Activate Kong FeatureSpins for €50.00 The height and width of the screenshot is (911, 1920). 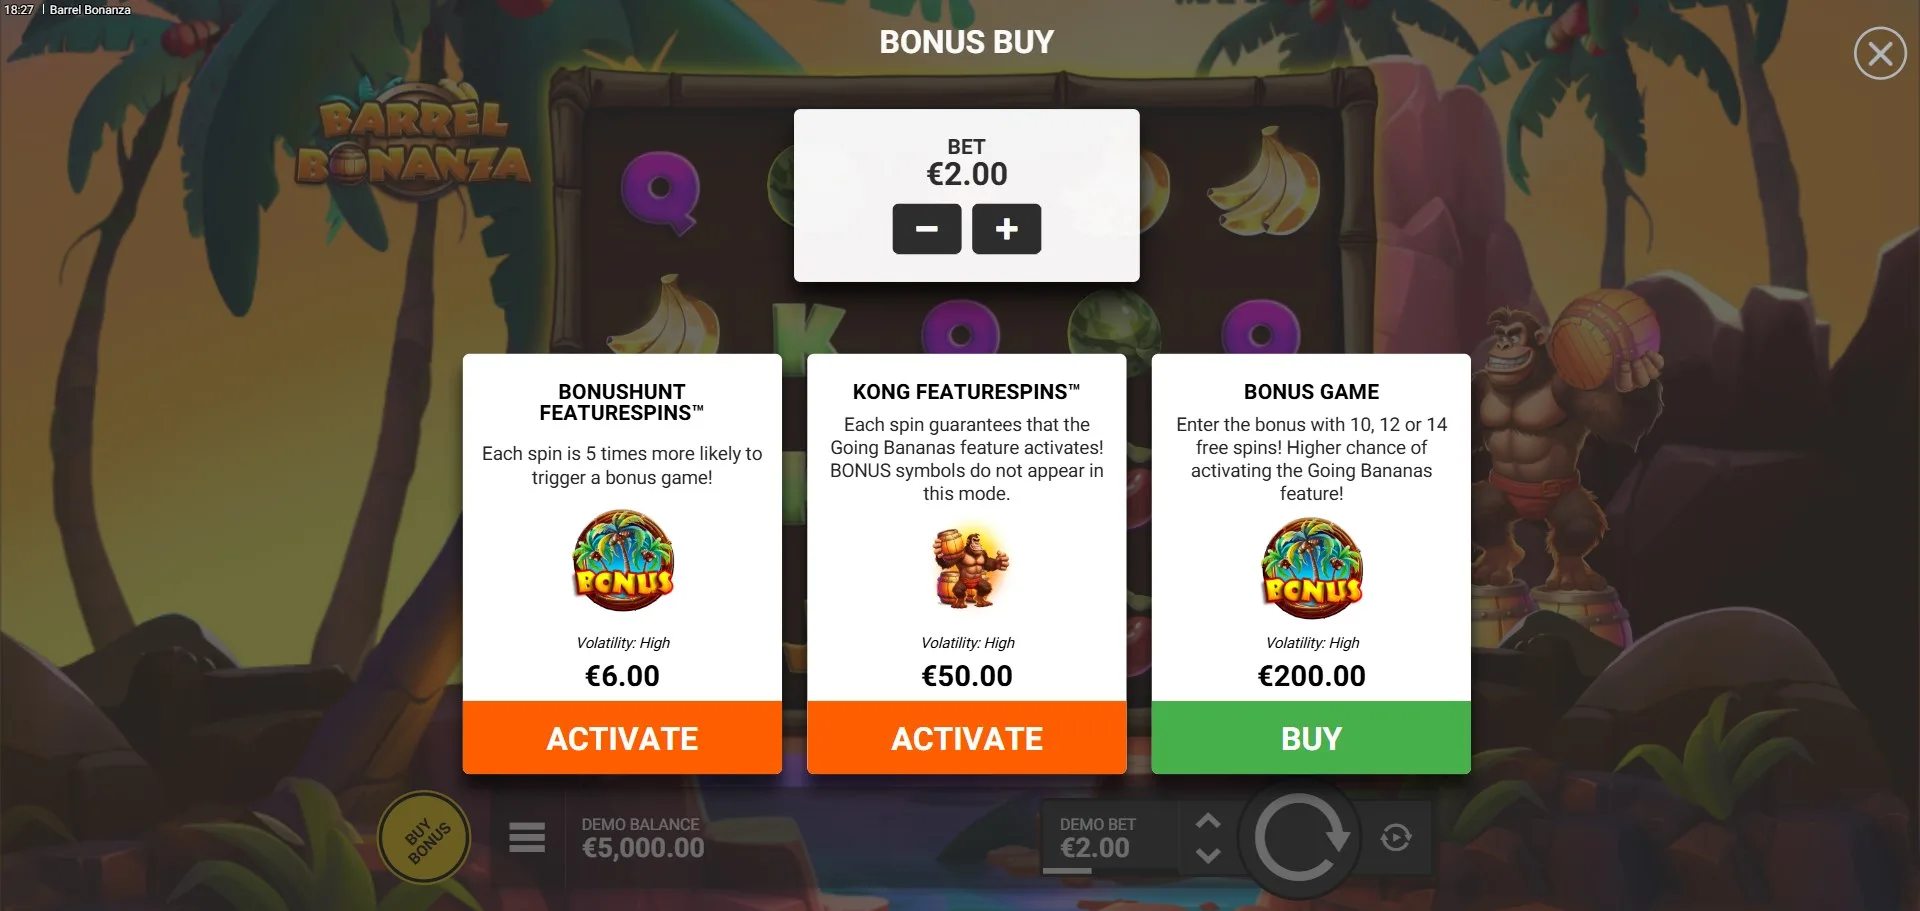click(967, 738)
